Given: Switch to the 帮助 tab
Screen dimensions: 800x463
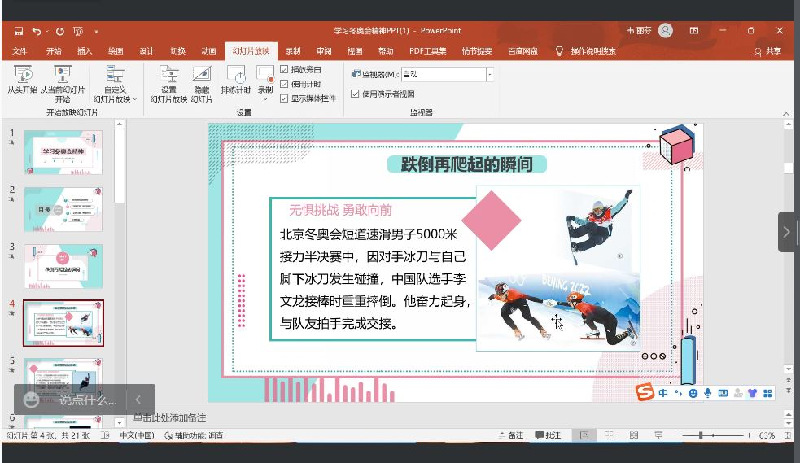Looking at the screenshot, I should 385,51.
